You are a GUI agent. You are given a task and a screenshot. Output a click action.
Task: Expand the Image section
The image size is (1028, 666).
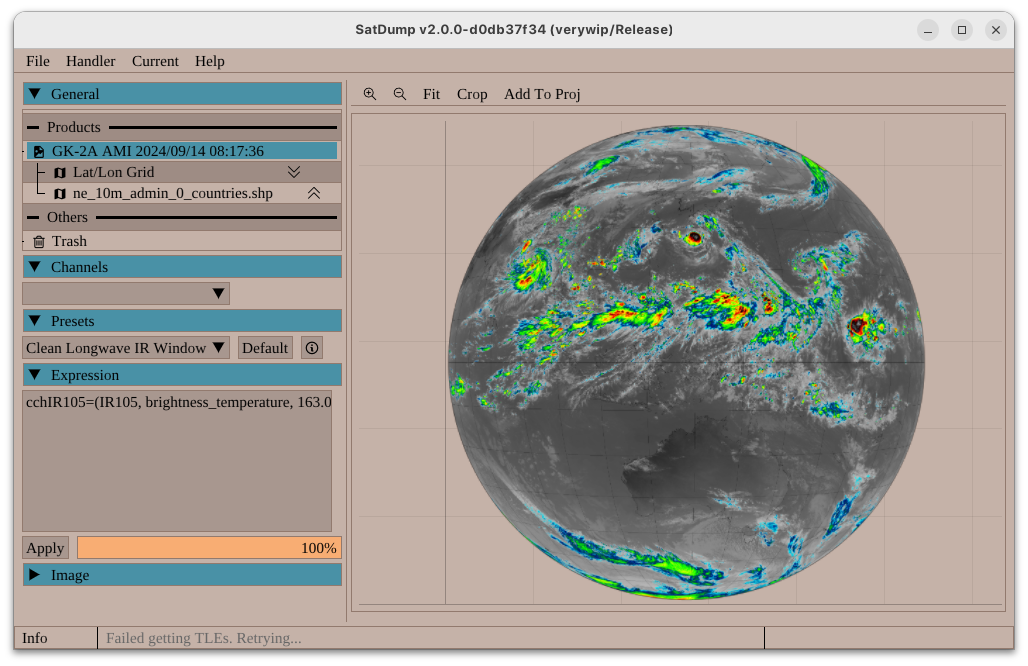click(x=35, y=575)
